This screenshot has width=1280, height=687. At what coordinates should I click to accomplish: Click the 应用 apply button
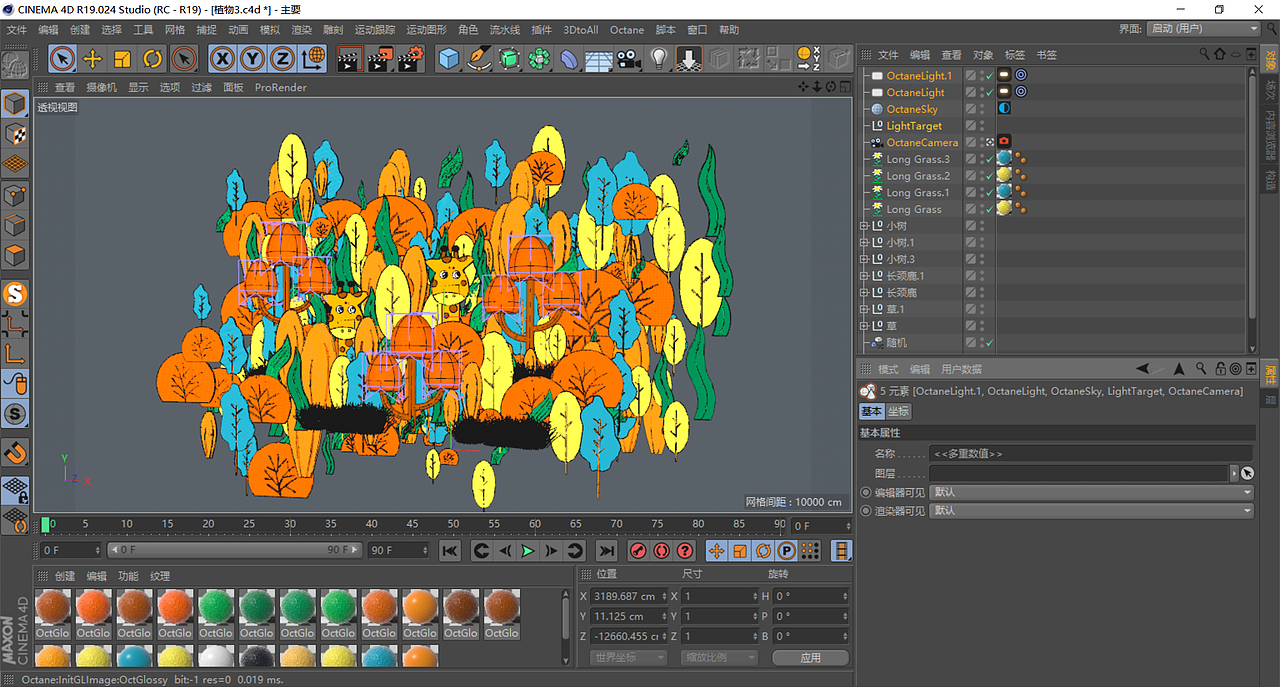pos(810,657)
